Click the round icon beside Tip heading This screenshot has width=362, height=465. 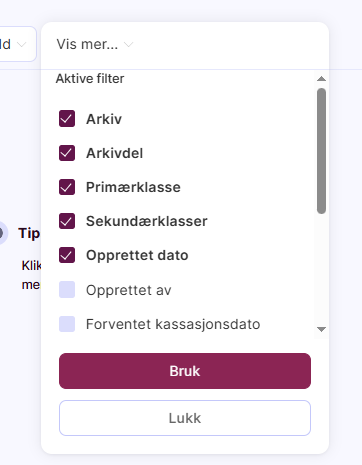pos(1,233)
